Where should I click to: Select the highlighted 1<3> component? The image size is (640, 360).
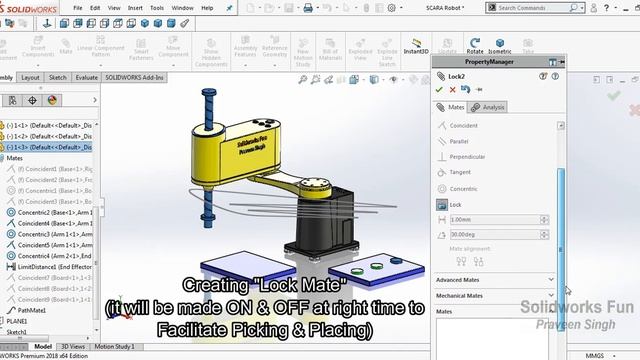[46, 147]
